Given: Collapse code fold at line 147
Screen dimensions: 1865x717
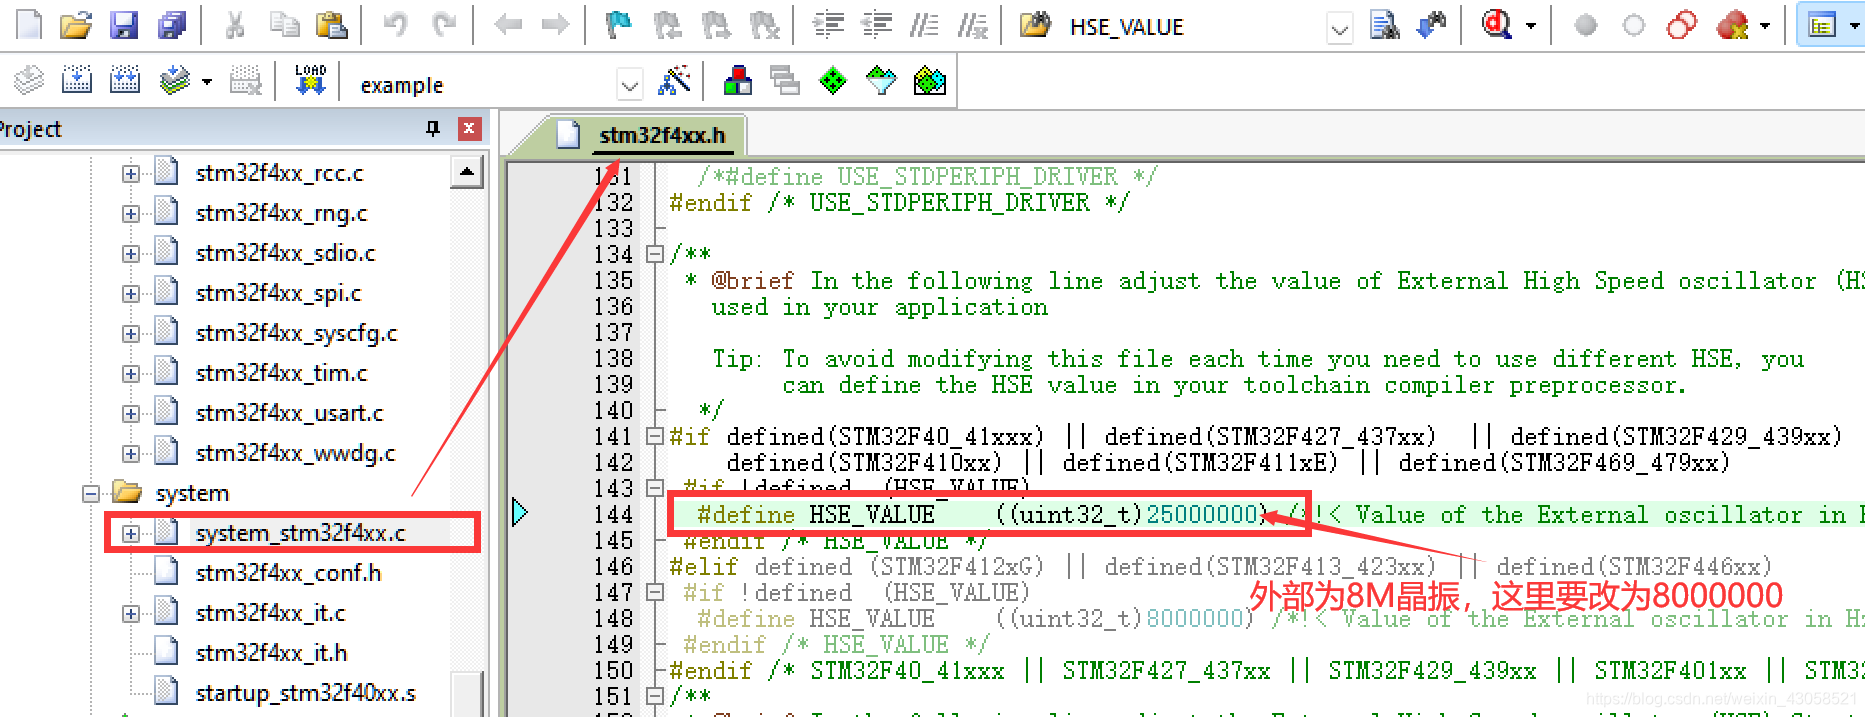Looking at the screenshot, I should click(655, 592).
